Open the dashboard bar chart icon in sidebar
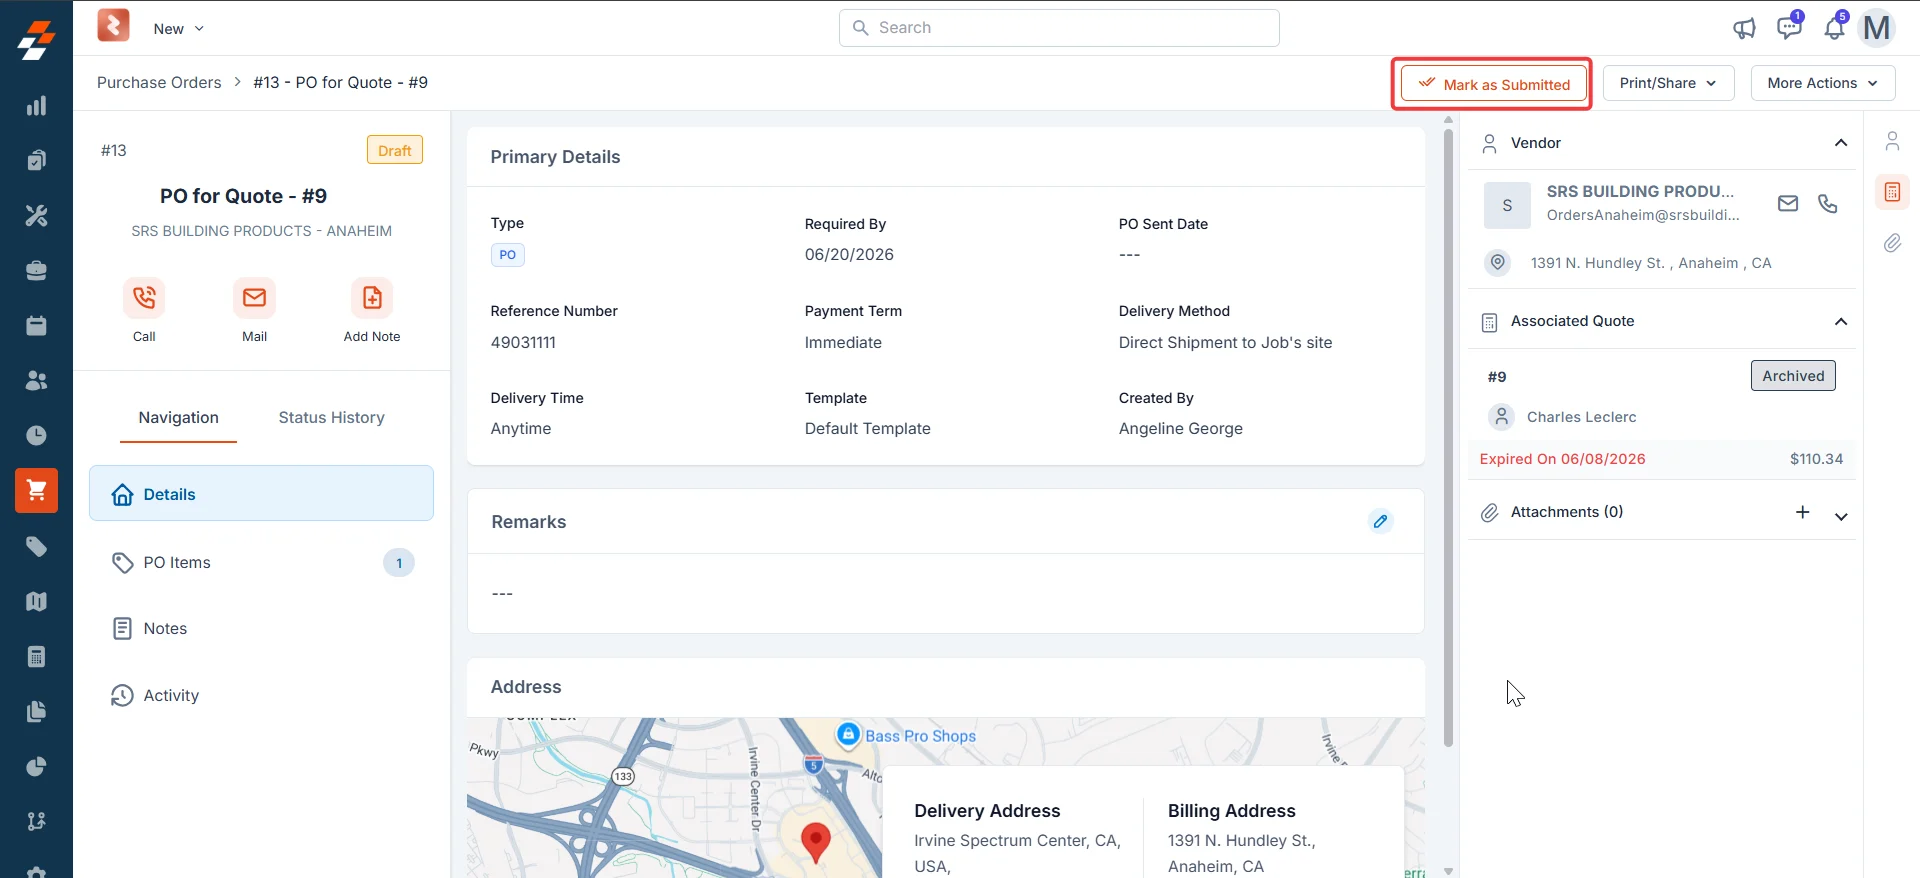This screenshot has width=1920, height=878. pyautogui.click(x=36, y=106)
